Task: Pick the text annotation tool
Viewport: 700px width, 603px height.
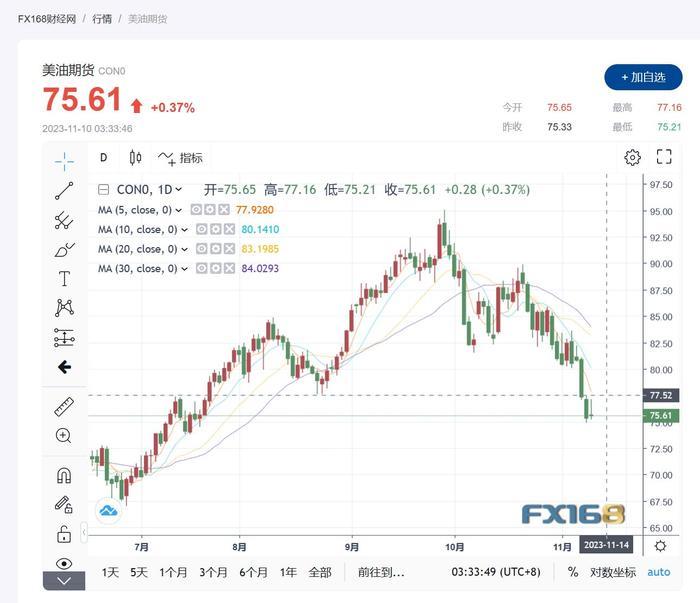Action: tap(64, 278)
